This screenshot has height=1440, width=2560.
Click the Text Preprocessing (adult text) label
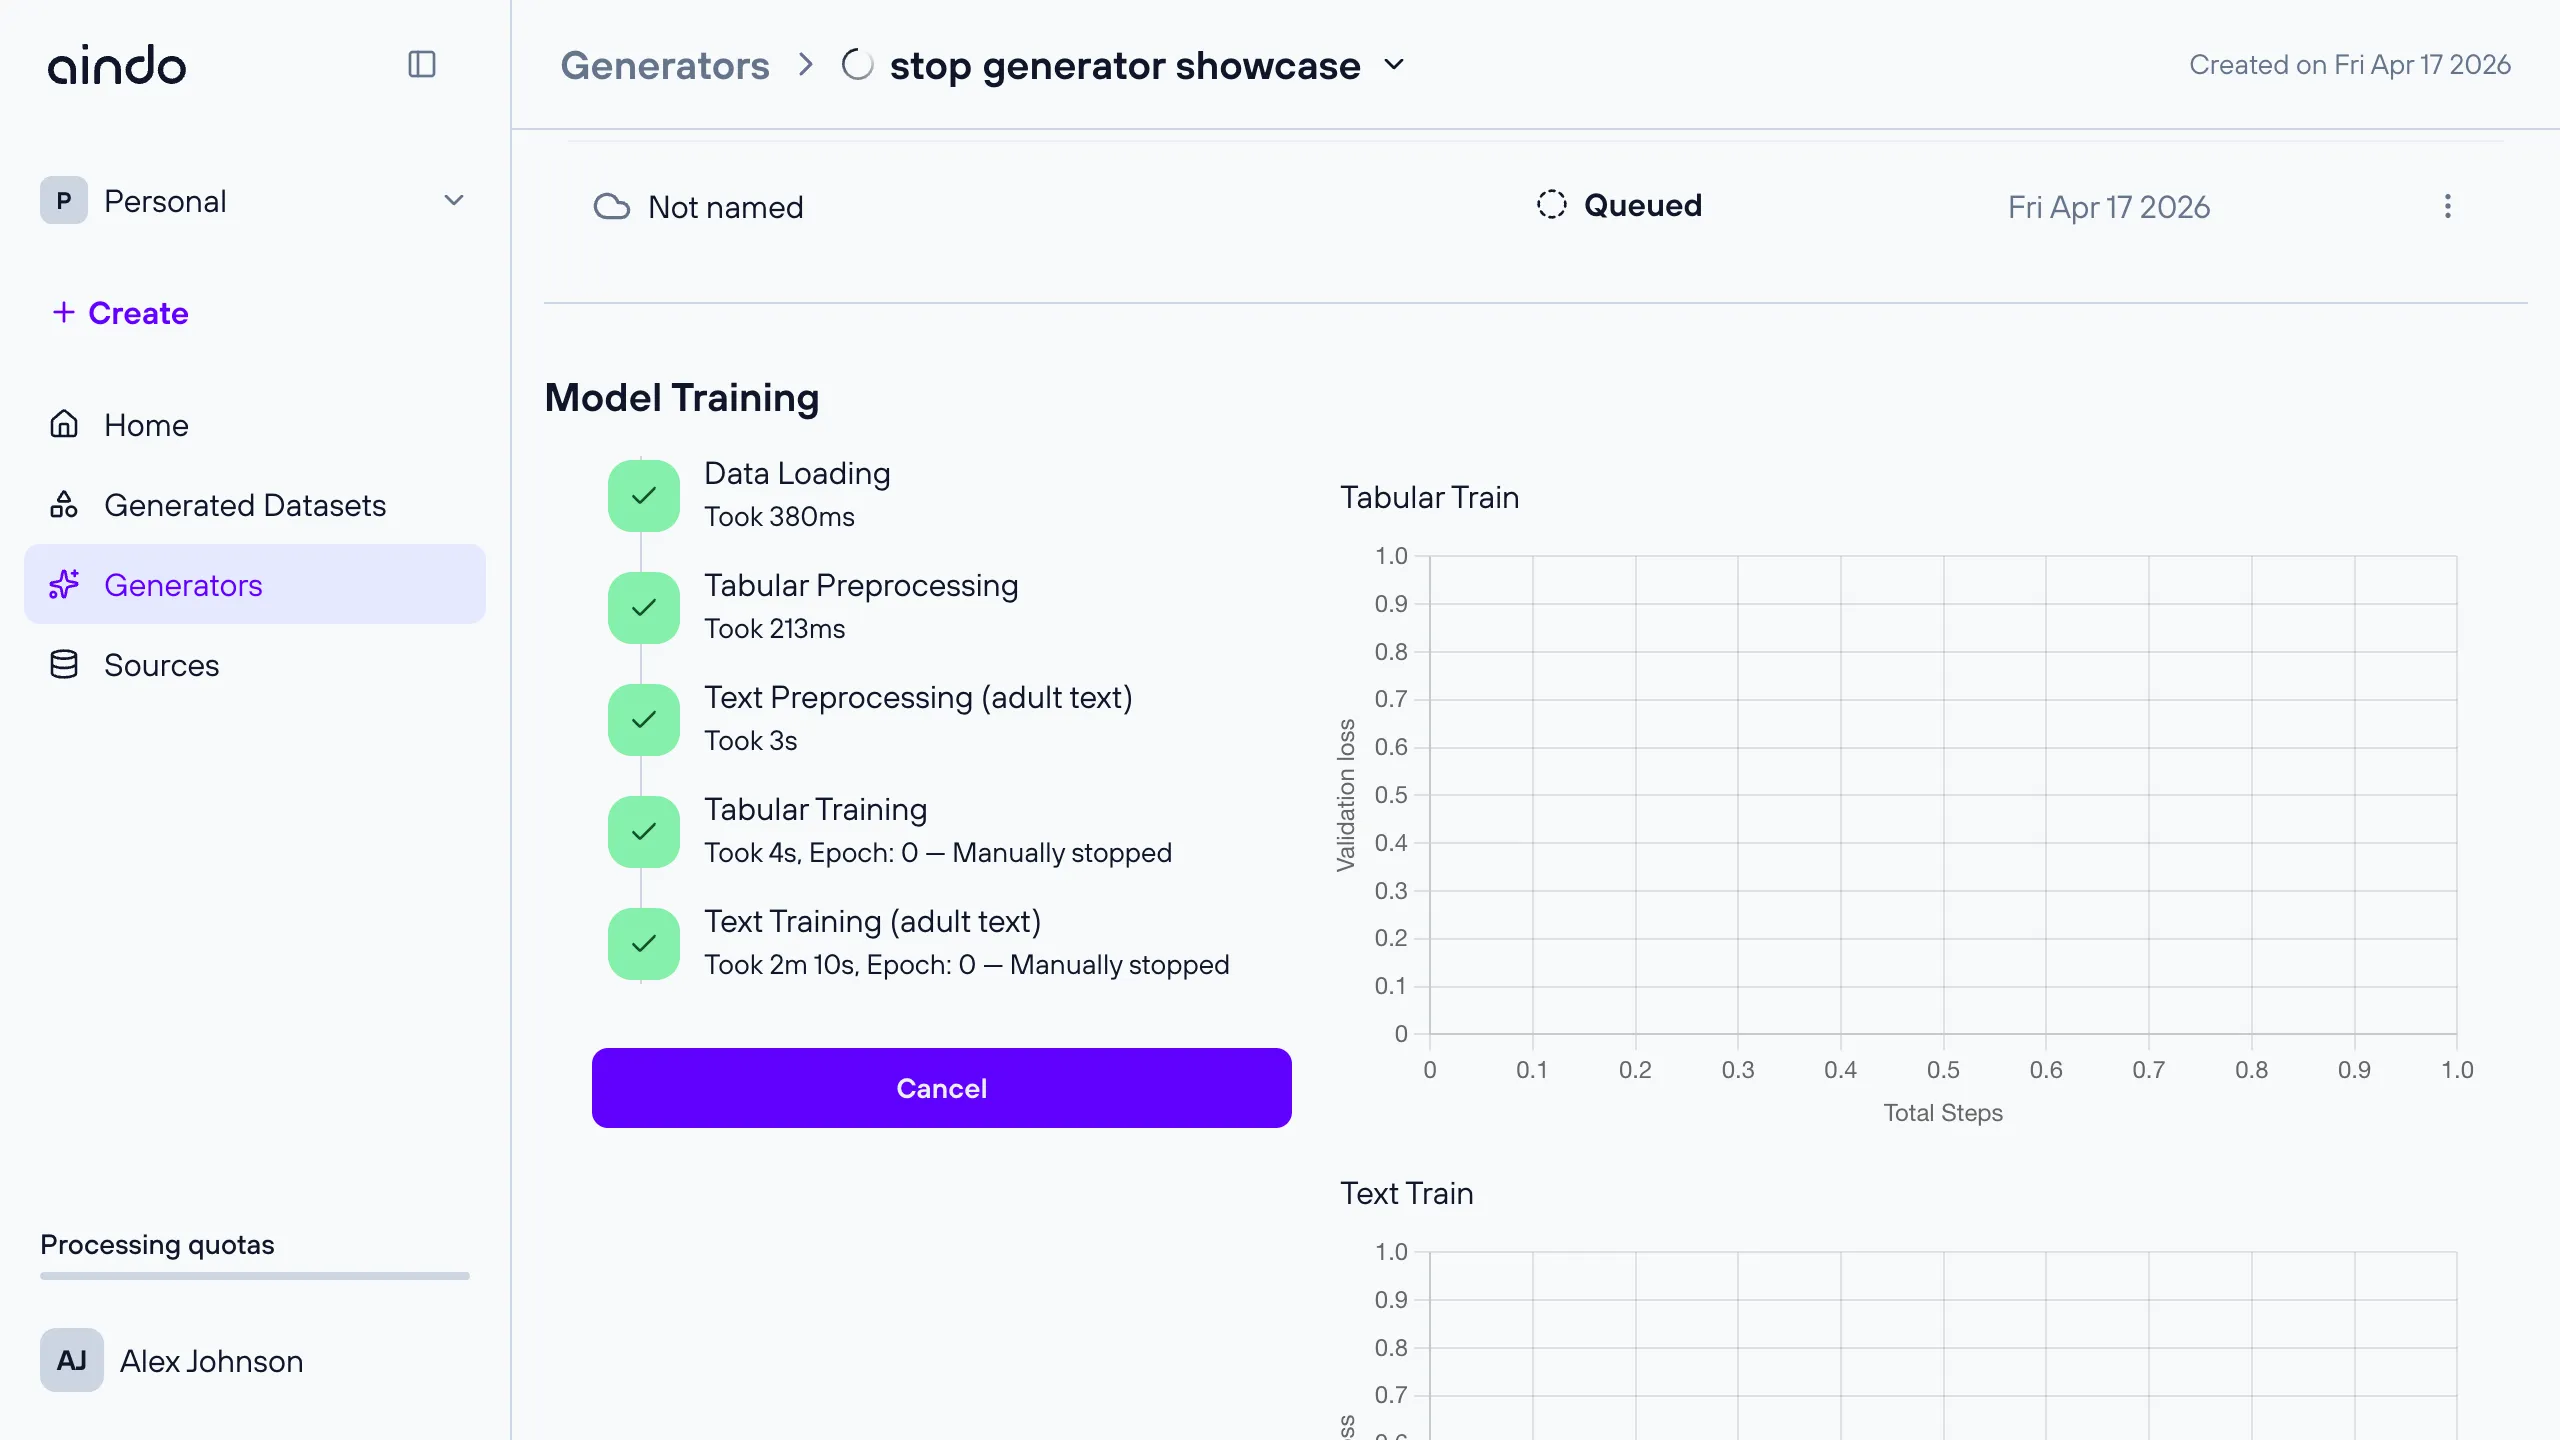click(x=918, y=697)
